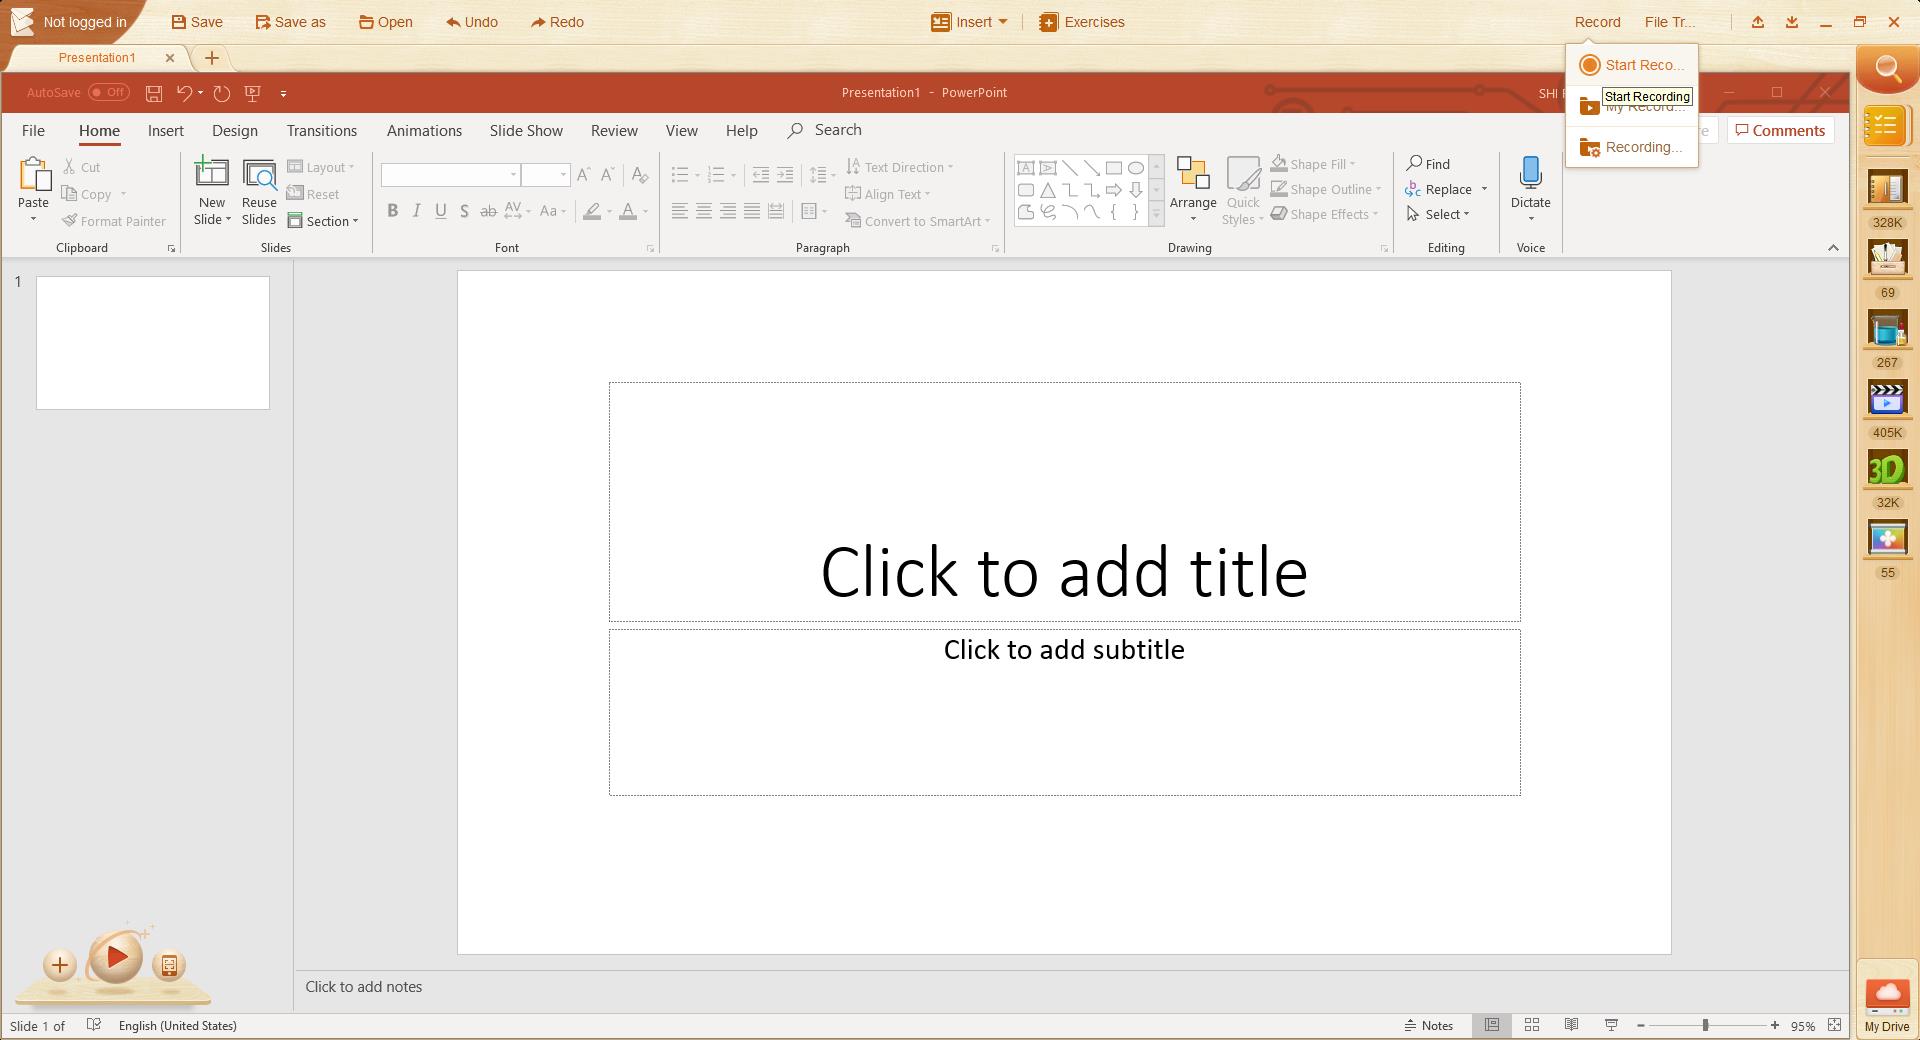Fit slide to current window icon
1920x1040 pixels.
tap(1834, 1025)
